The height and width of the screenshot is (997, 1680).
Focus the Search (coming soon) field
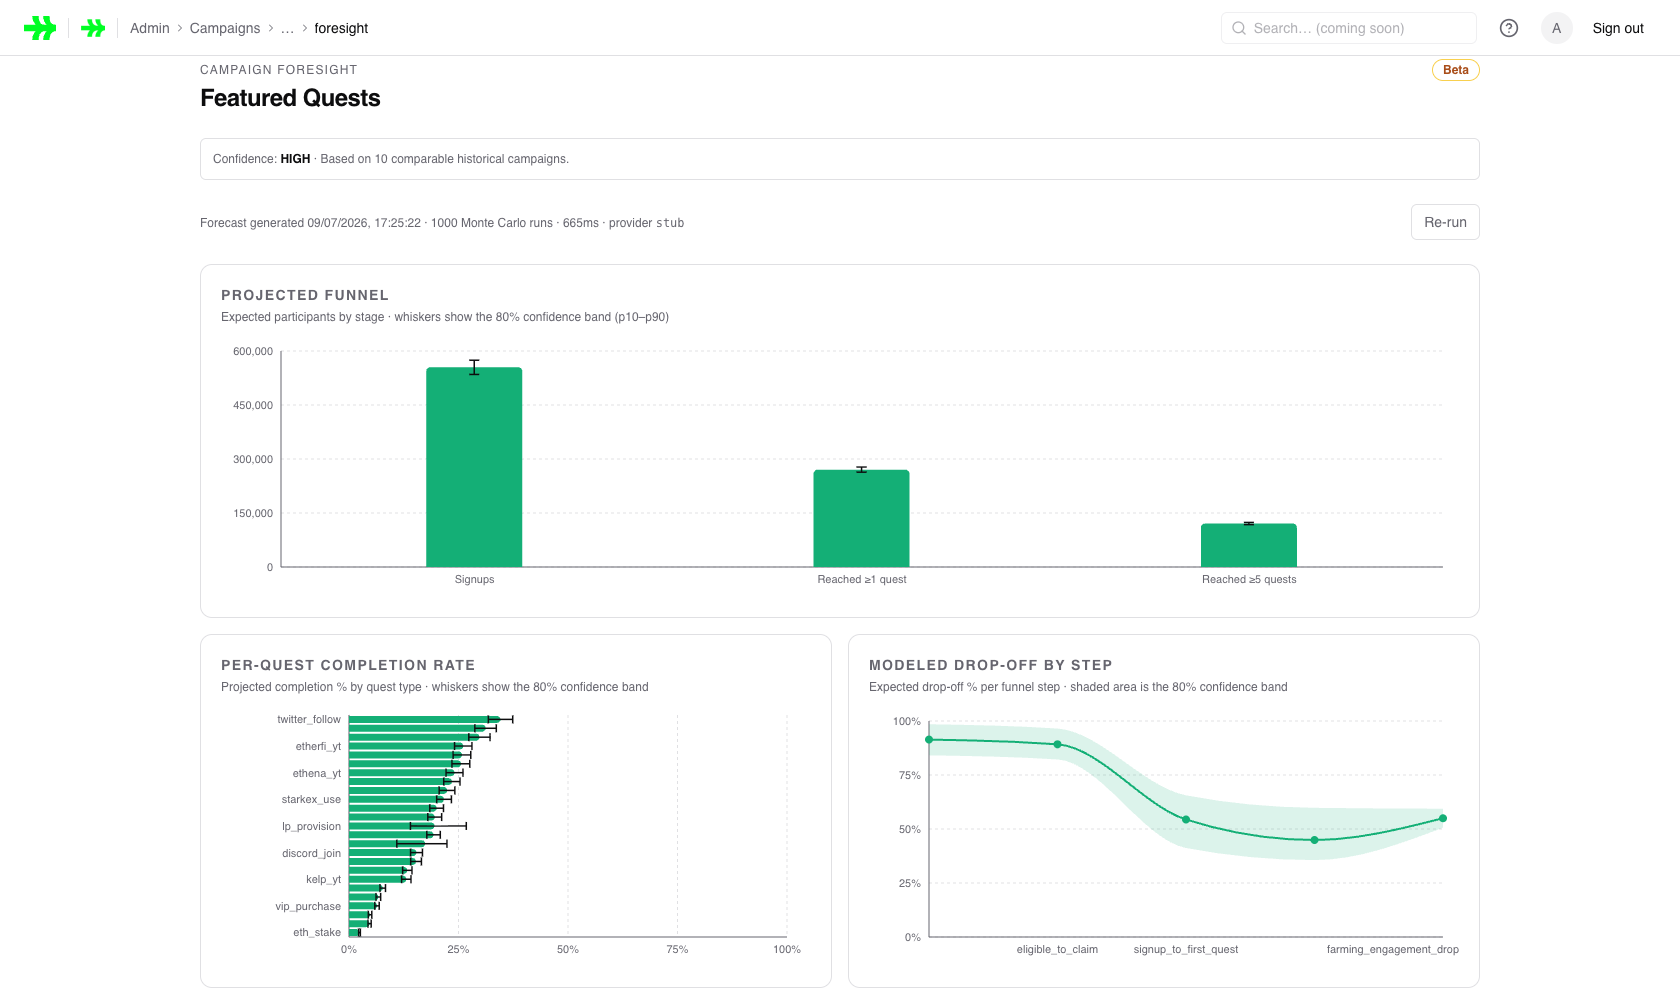(1349, 28)
